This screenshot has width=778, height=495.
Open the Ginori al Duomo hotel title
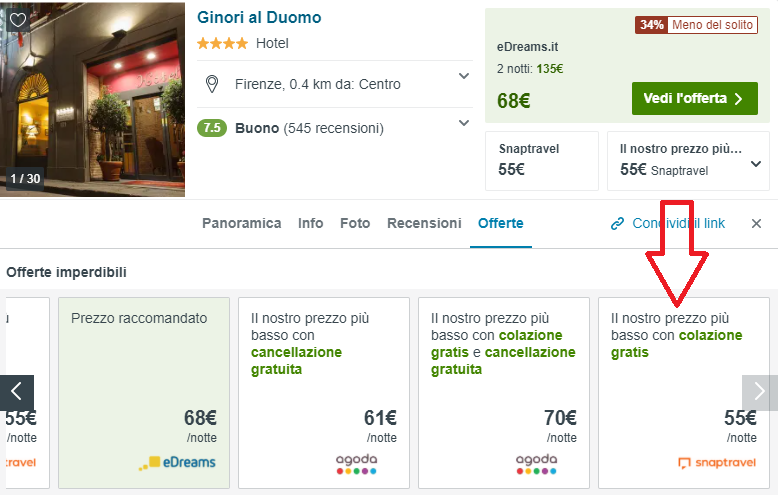pos(259,18)
